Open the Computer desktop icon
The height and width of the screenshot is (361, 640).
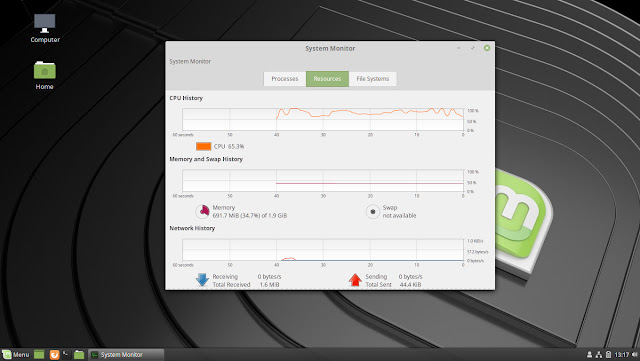coord(45,28)
